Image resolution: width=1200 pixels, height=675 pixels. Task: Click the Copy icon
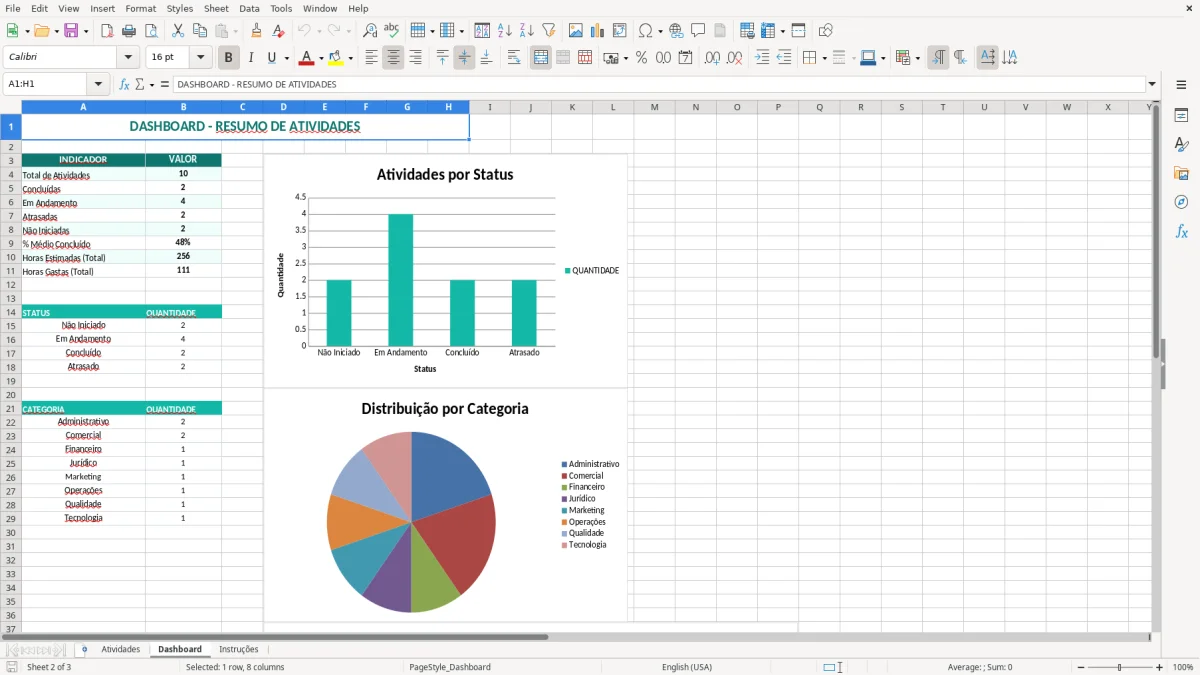tap(200, 31)
